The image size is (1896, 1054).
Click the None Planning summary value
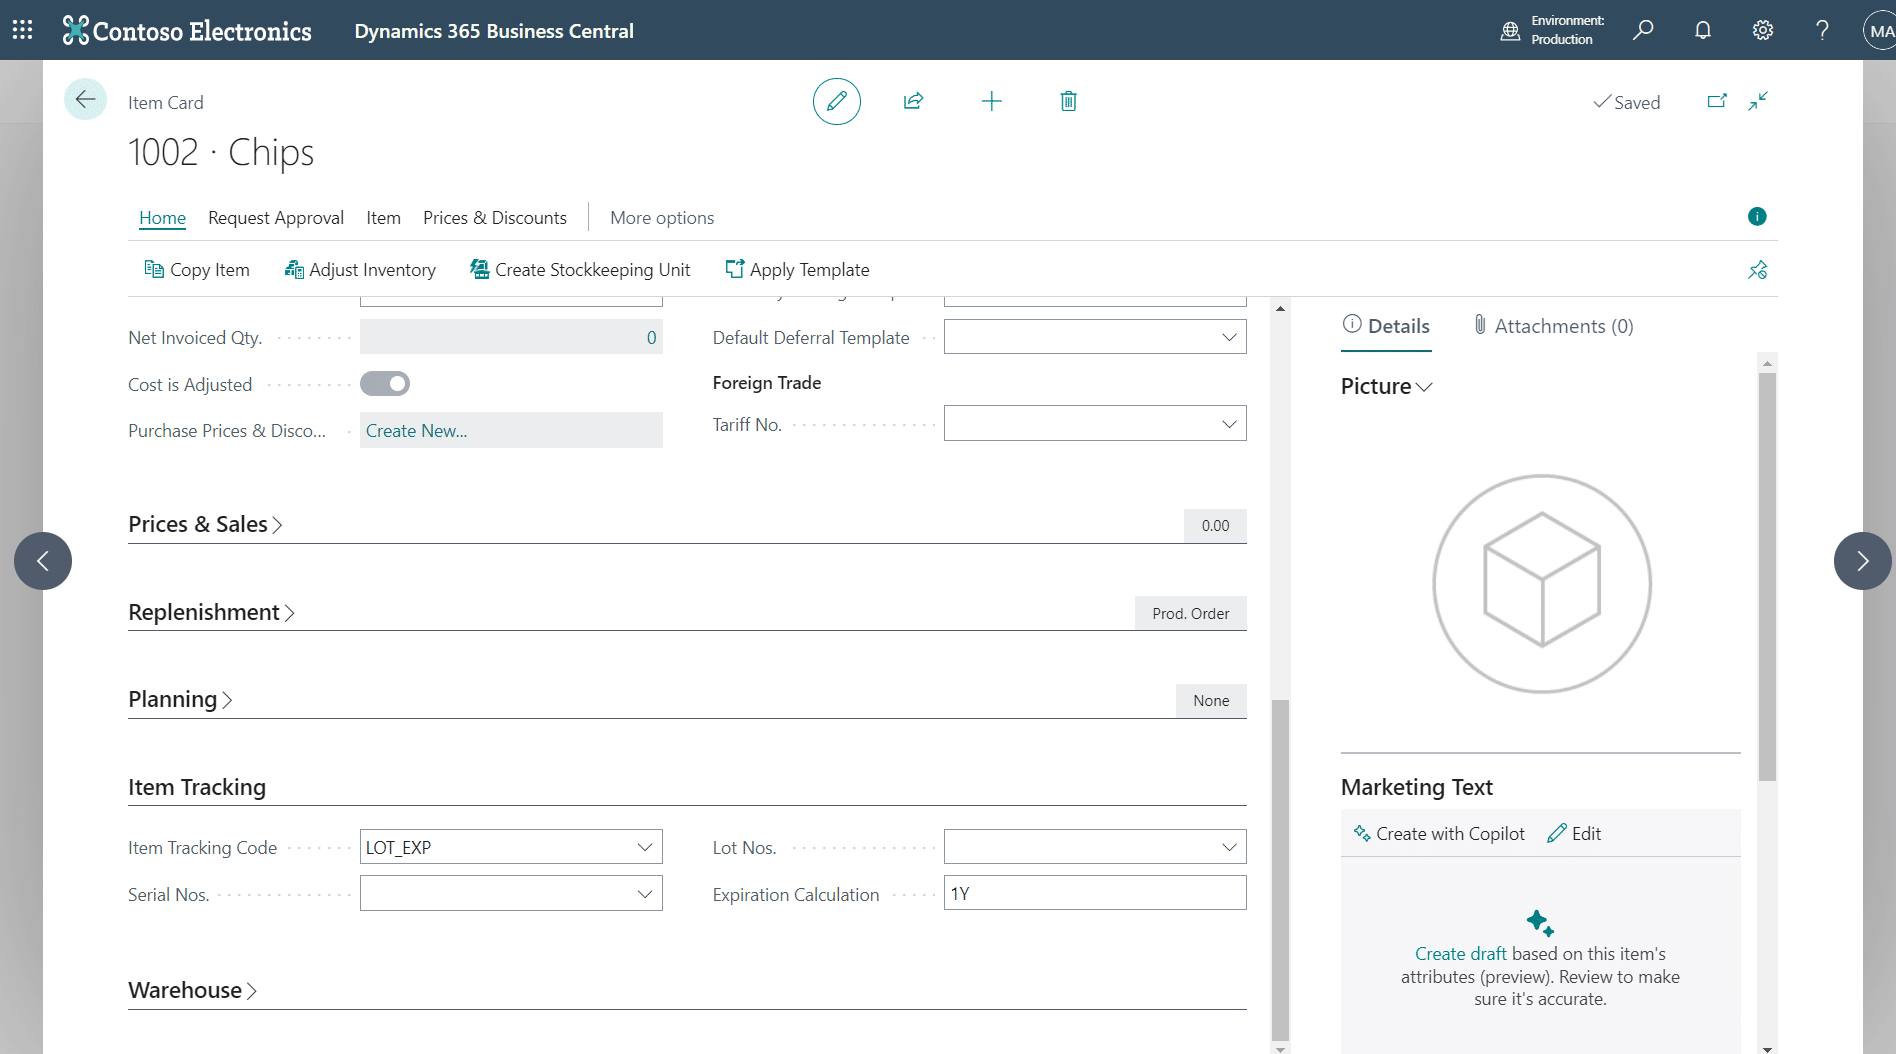(1211, 701)
